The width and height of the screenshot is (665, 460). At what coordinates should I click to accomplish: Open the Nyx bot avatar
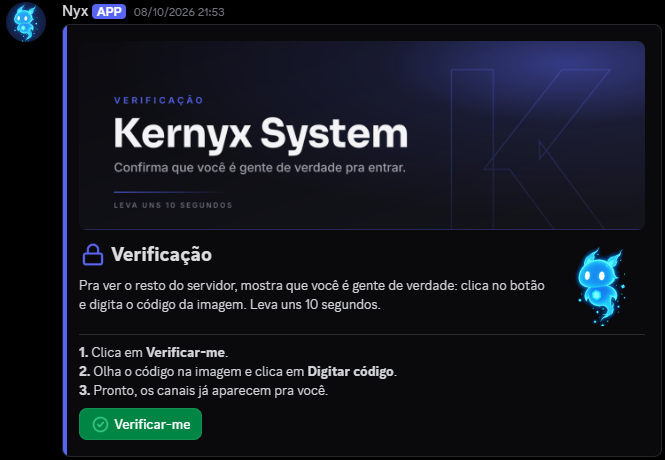point(26,21)
